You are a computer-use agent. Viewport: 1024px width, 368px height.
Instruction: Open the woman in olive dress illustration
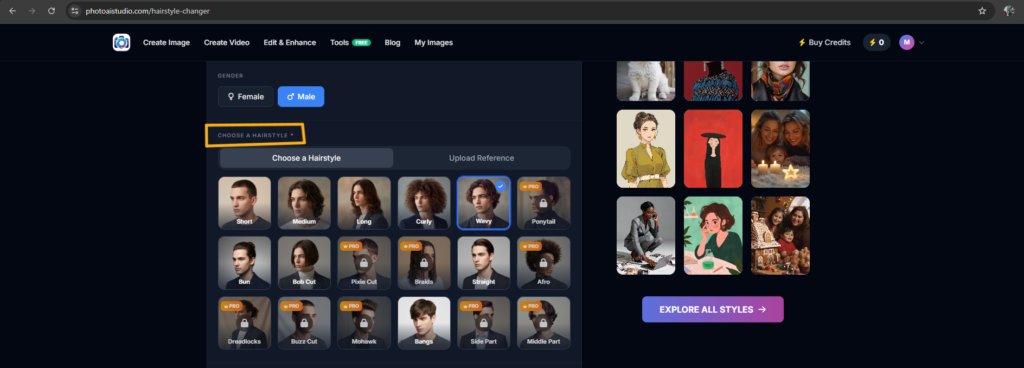tap(646, 149)
